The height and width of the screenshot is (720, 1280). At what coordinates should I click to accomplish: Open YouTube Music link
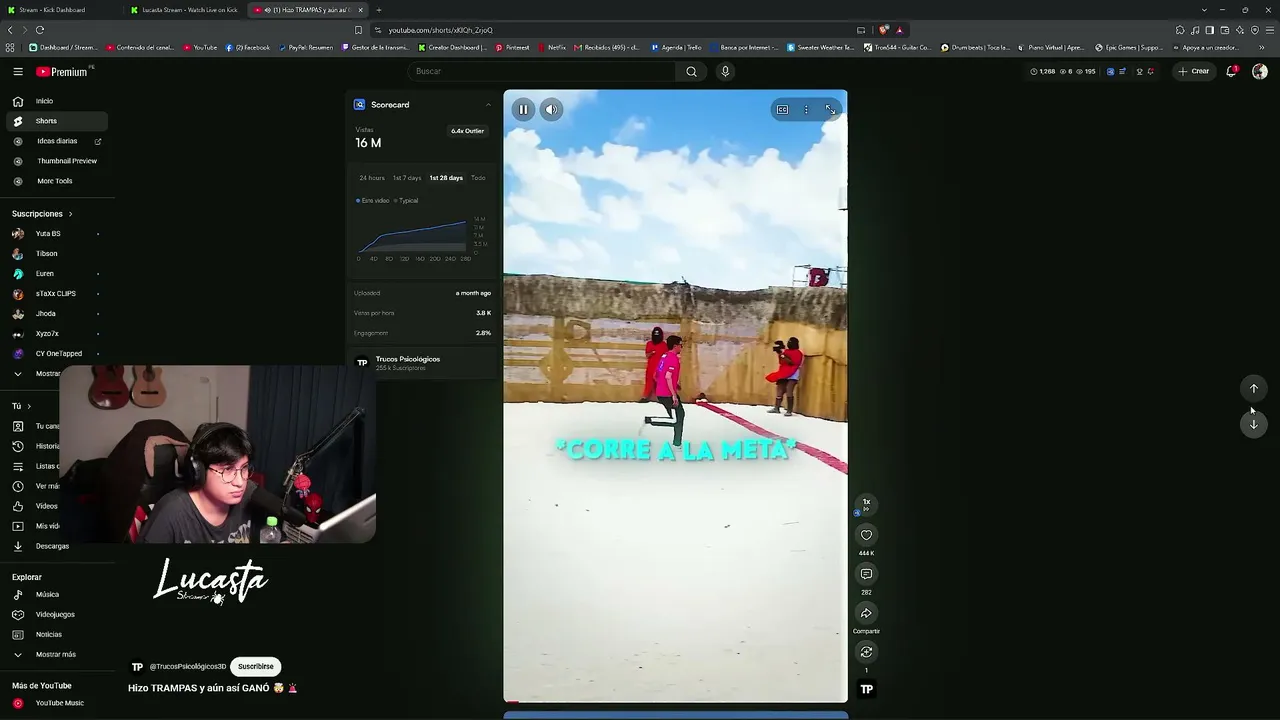coord(56,703)
